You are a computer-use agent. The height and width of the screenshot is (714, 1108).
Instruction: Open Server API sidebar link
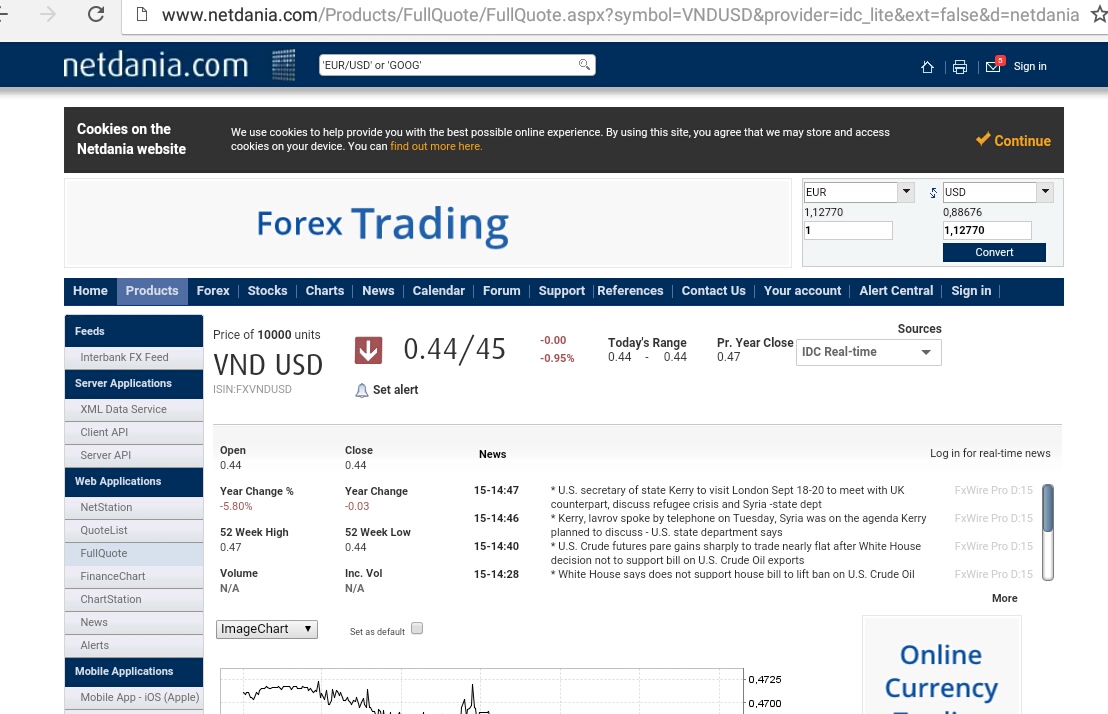click(134, 455)
